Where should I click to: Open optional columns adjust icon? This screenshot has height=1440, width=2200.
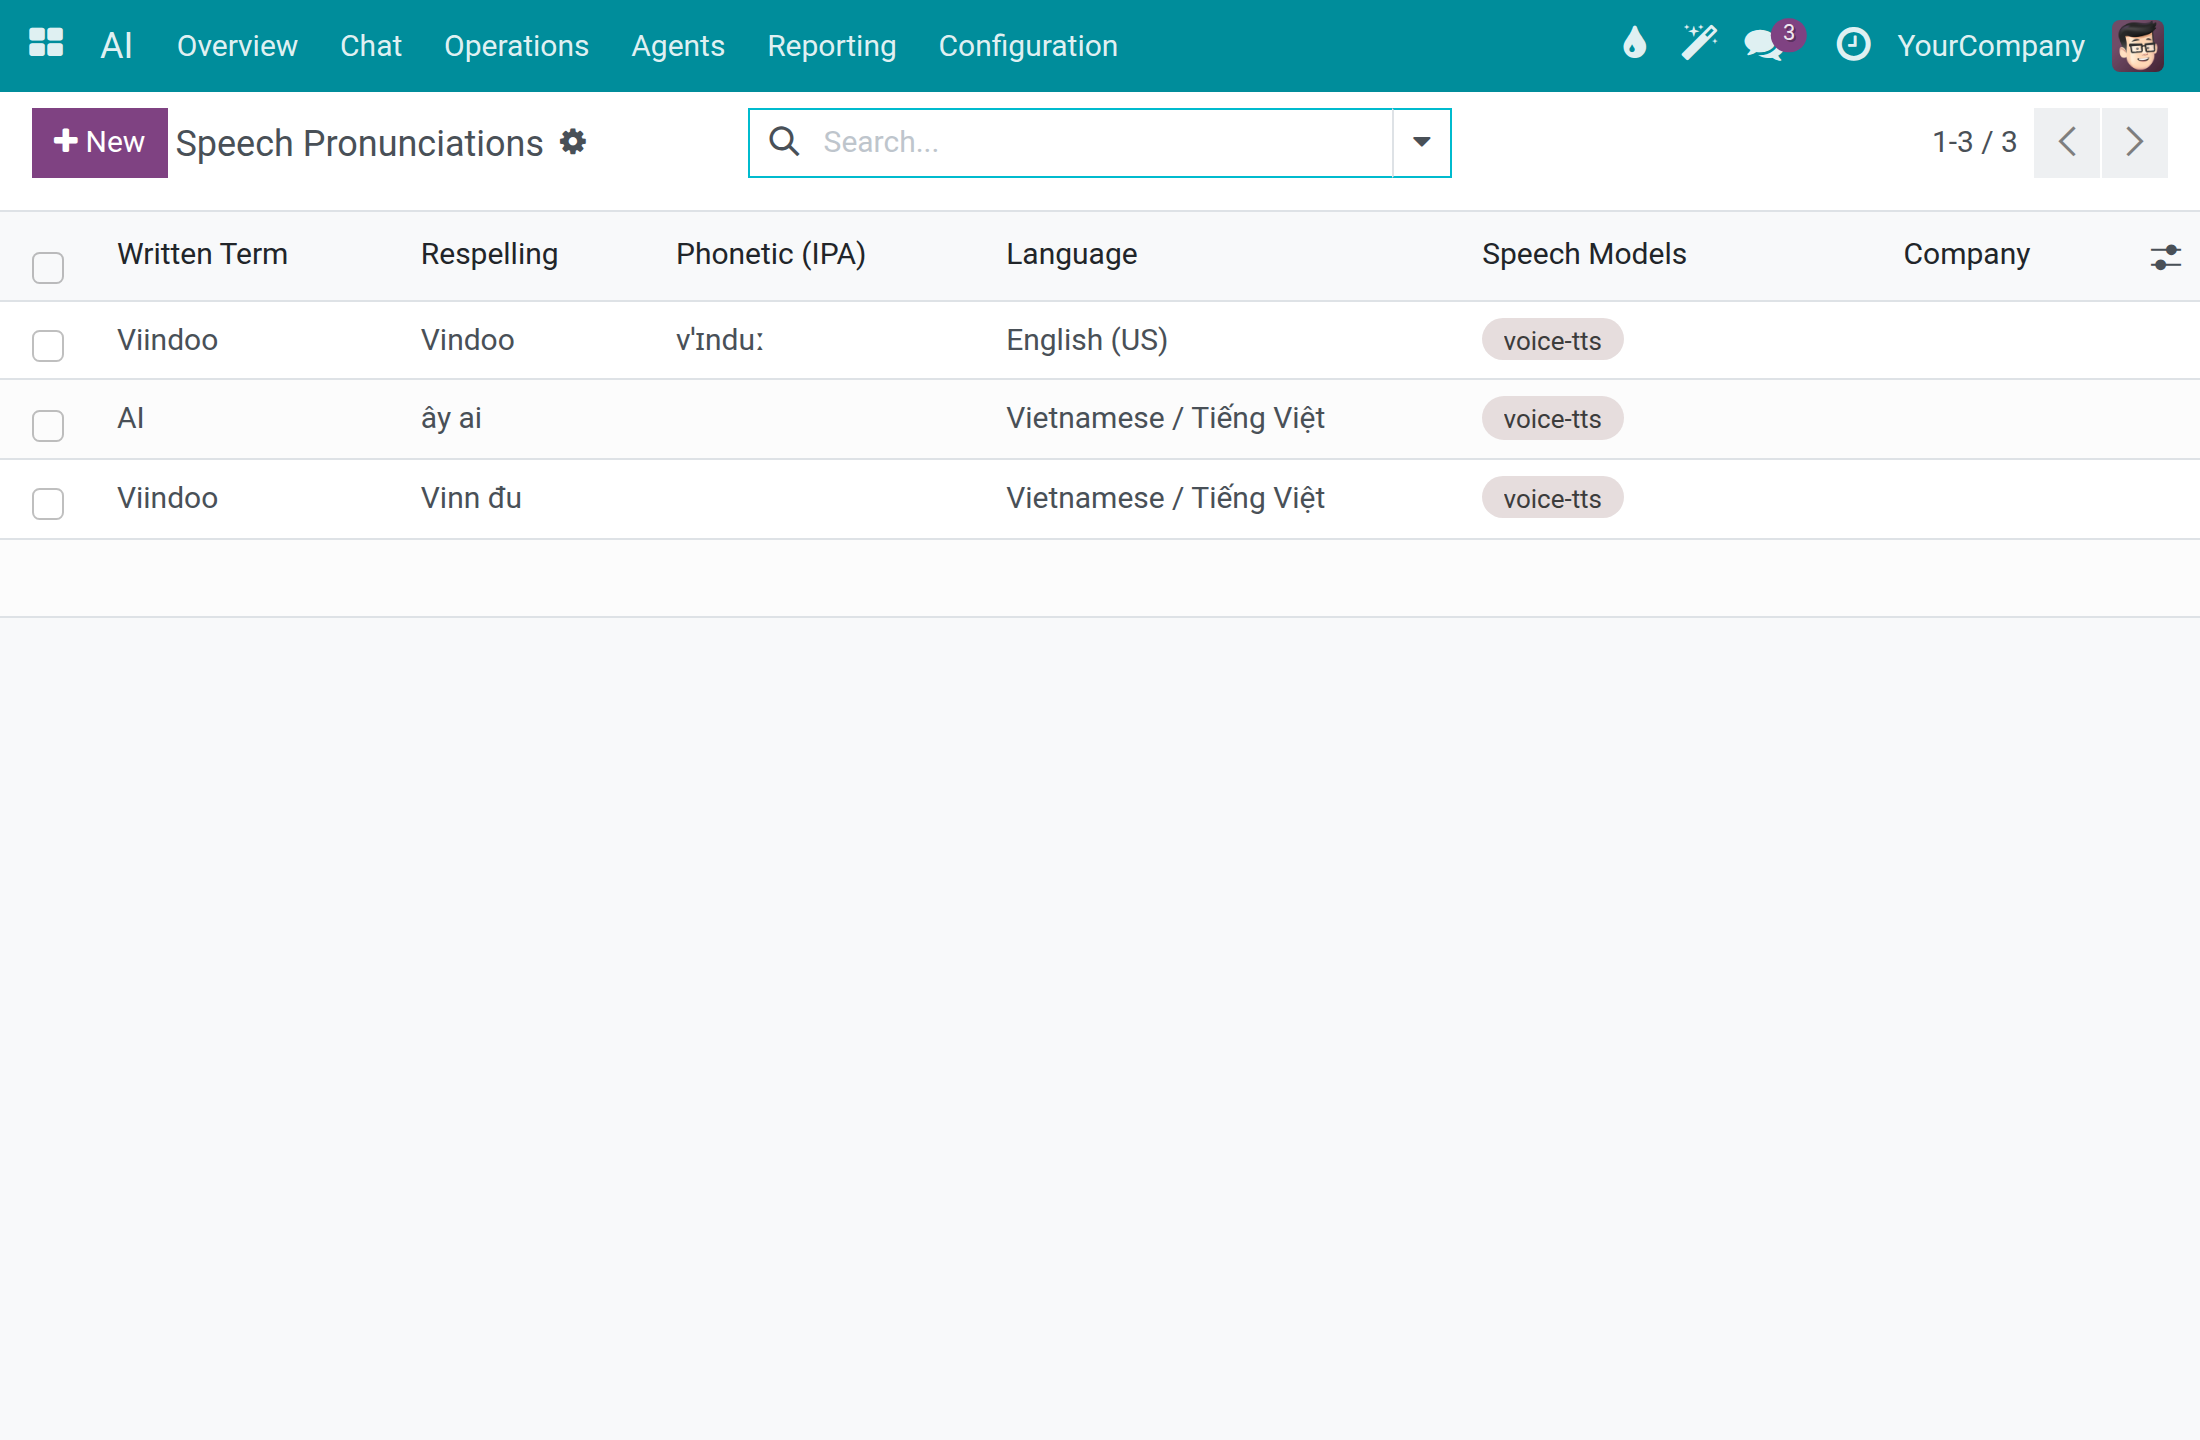[2165, 257]
